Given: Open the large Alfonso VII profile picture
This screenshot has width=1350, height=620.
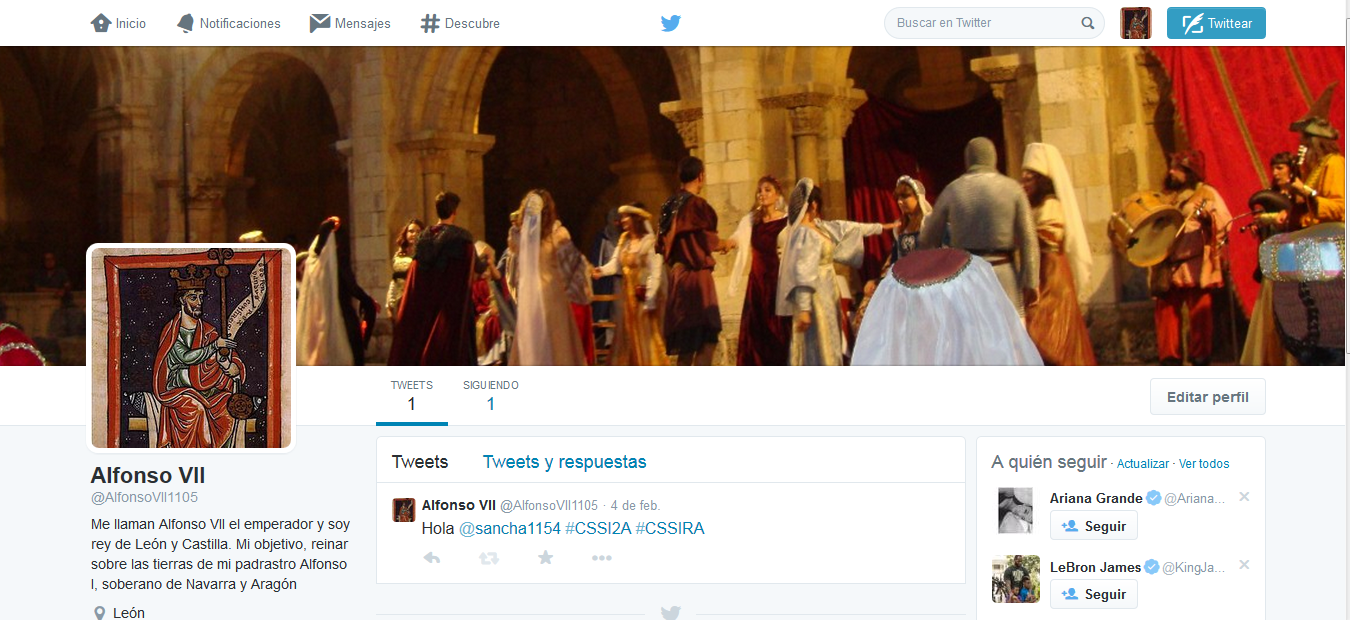Looking at the screenshot, I should (191, 348).
